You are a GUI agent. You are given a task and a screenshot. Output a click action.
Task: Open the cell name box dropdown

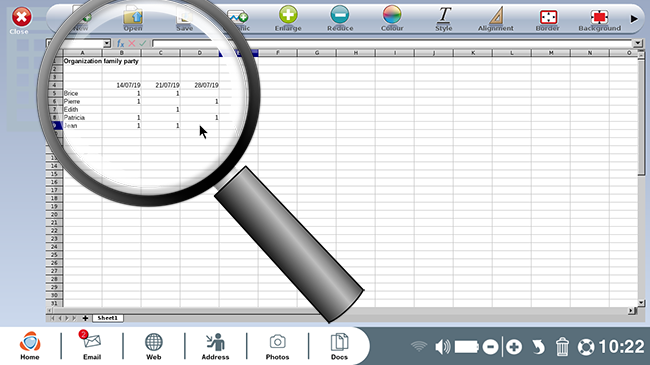[107, 44]
